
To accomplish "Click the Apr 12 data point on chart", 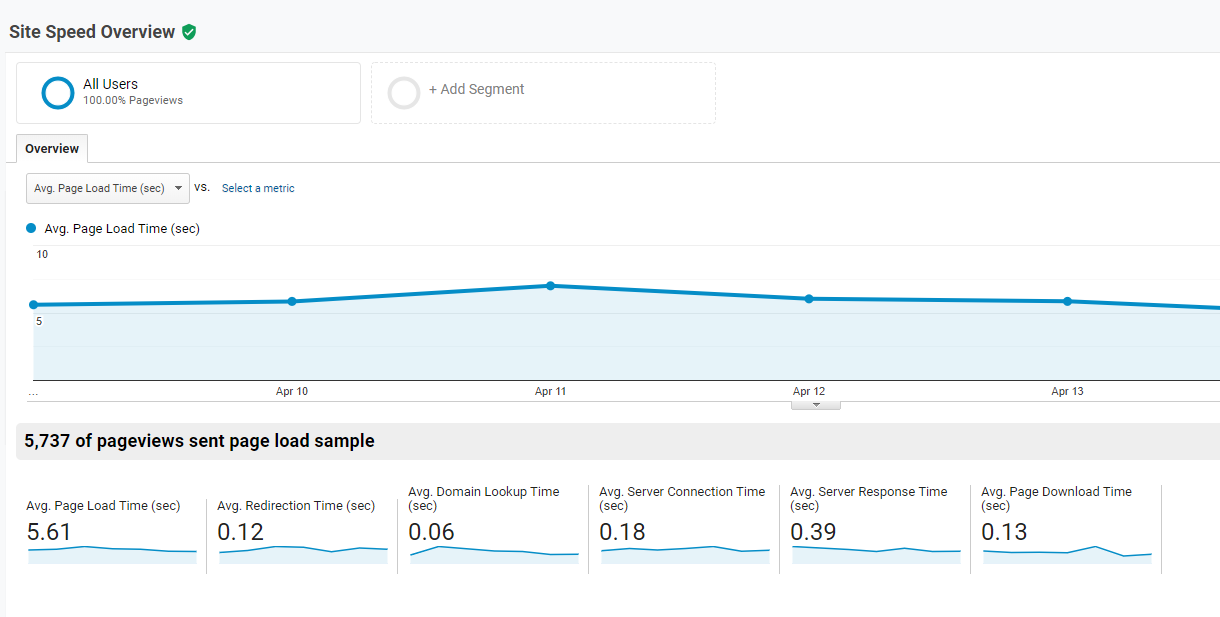I will pyautogui.click(x=809, y=298).
